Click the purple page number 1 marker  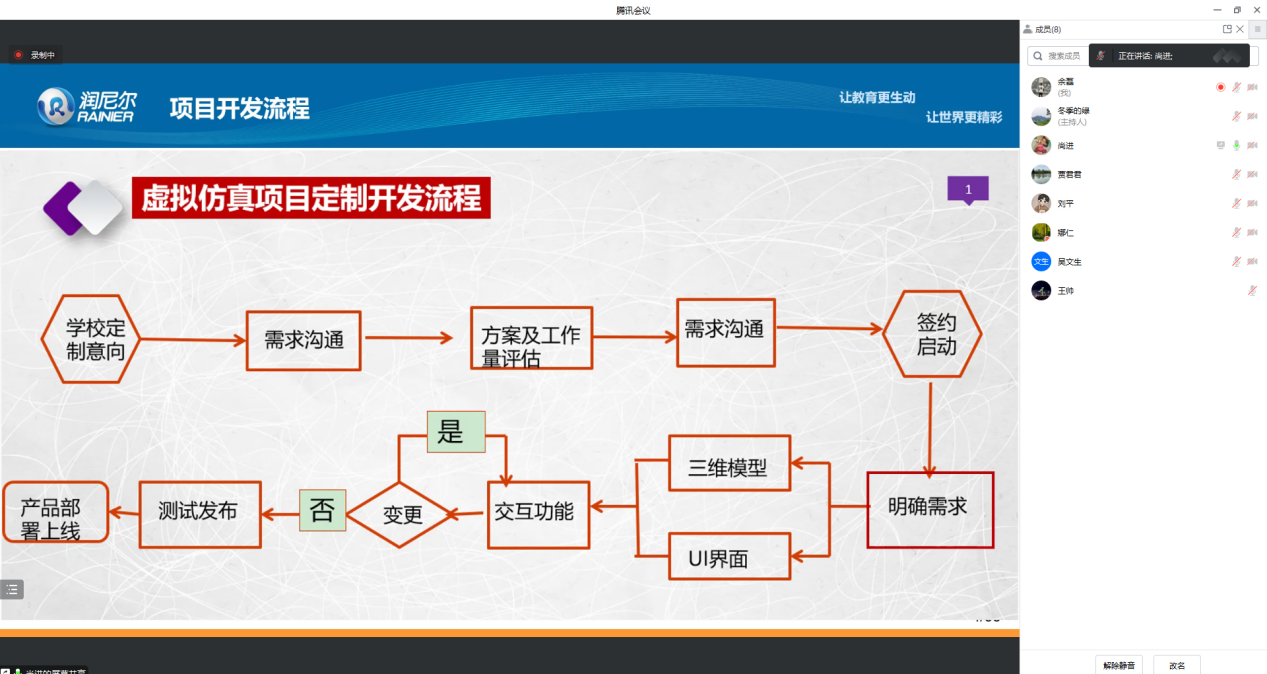[967, 189]
